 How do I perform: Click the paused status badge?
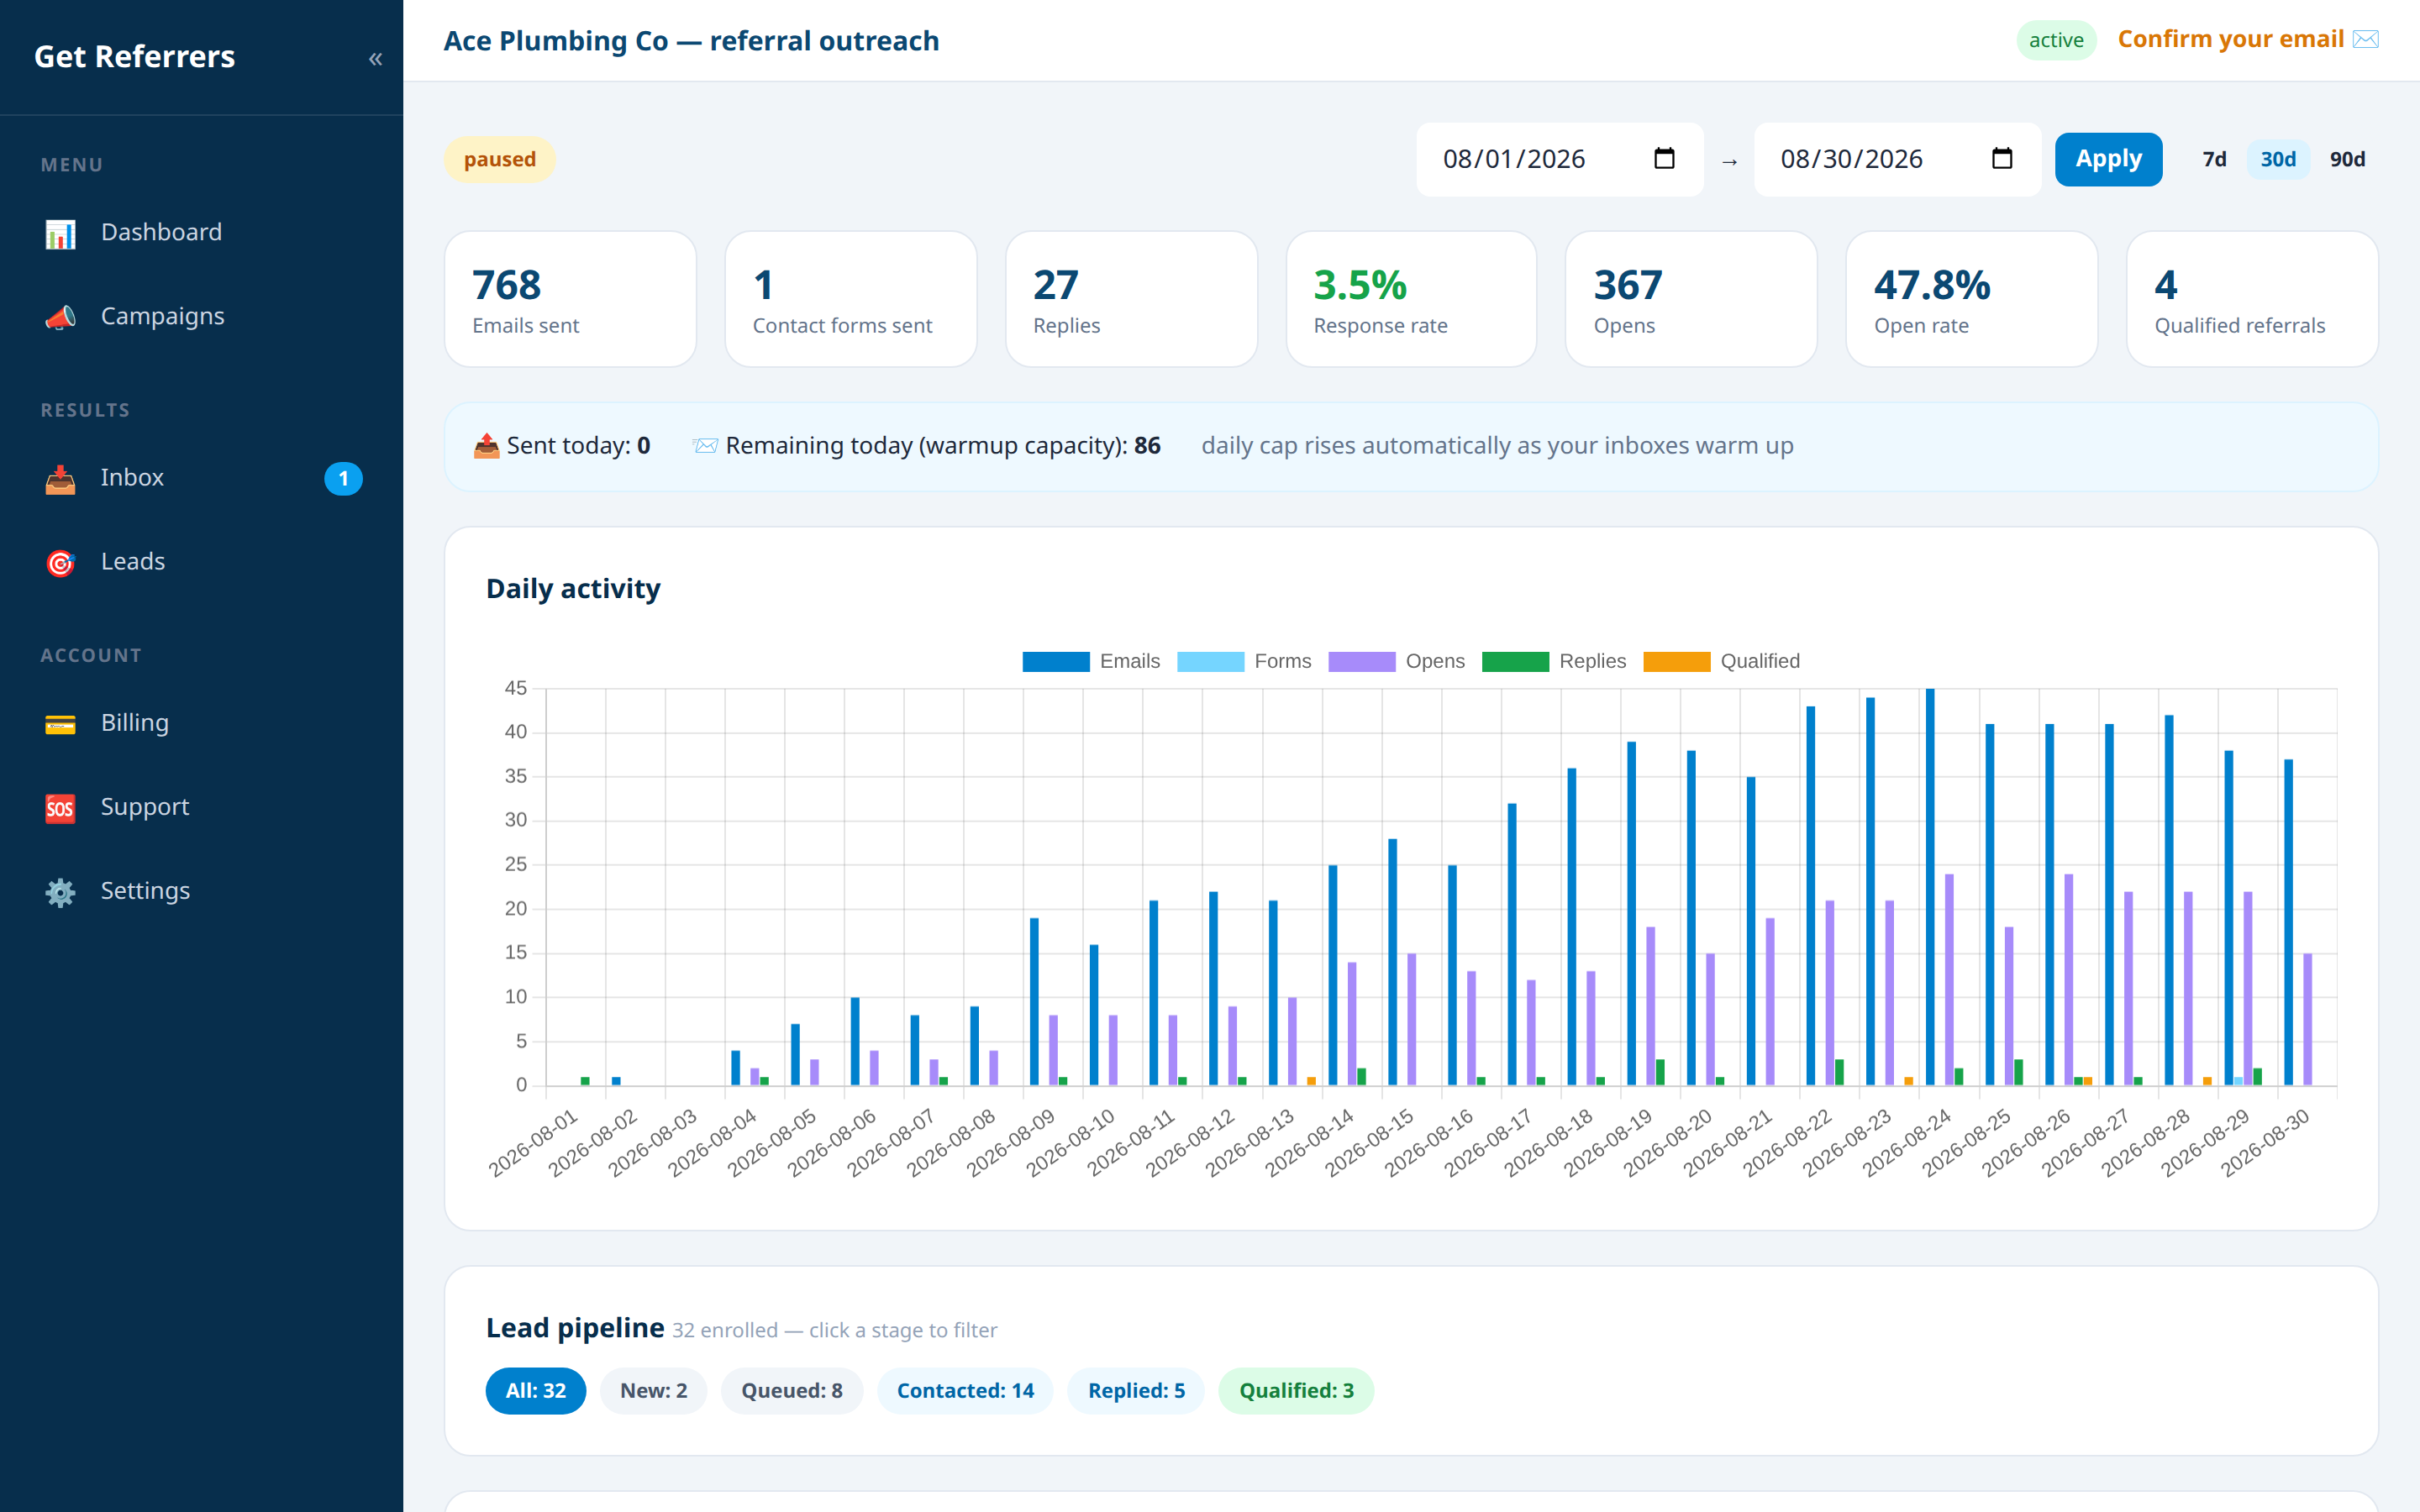(x=499, y=159)
